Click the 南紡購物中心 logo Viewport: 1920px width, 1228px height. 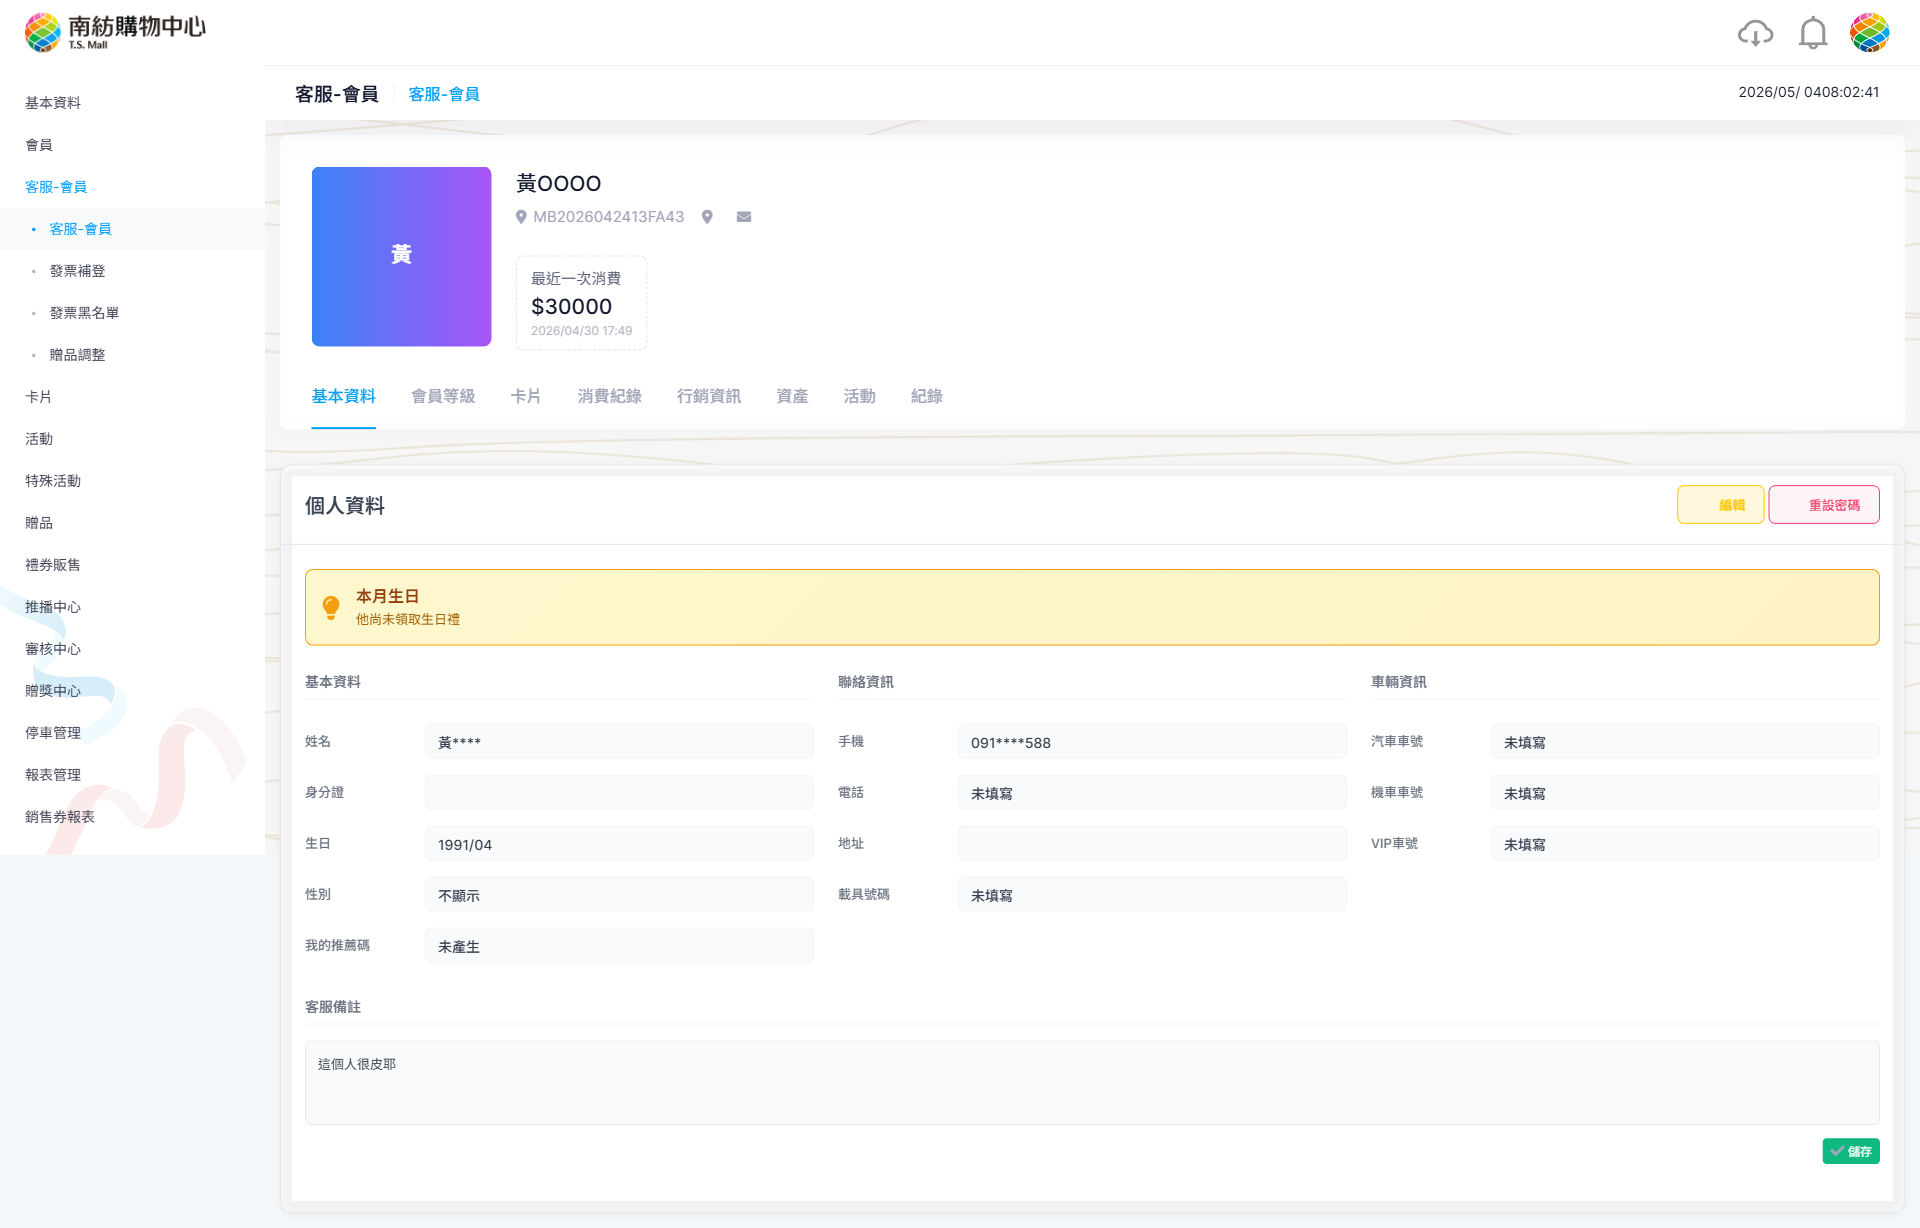(x=115, y=32)
